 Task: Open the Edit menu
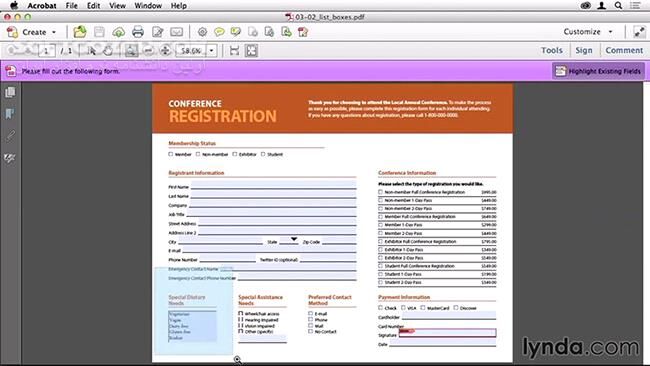pyautogui.click(x=93, y=5)
